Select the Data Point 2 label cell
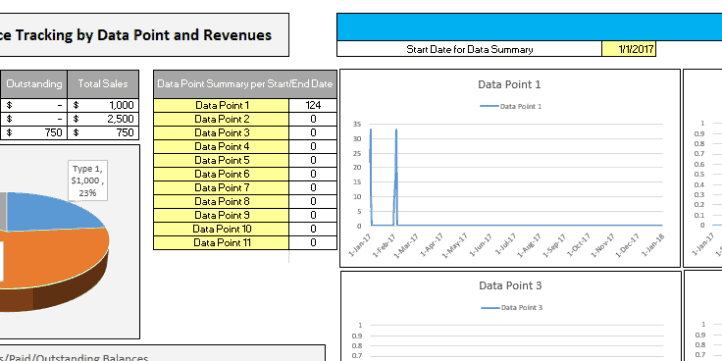The width and height of the screenshot is (722, 361). point(221,119)
